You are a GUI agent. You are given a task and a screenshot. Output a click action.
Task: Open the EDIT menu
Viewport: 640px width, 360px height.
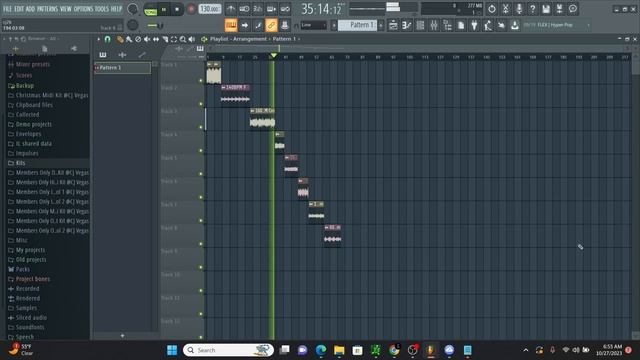(x=19, y=9)
